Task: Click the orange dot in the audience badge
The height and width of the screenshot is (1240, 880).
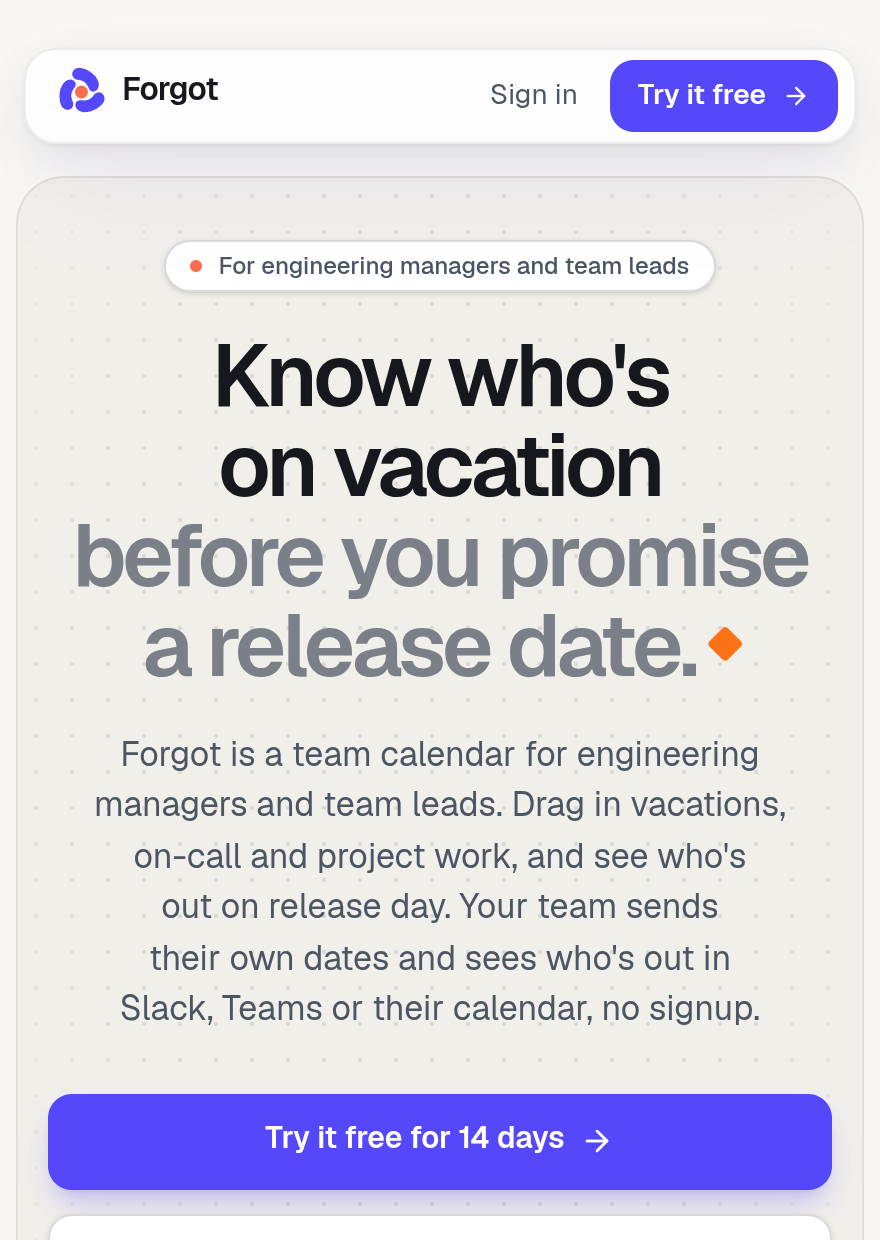Action: pos(196,266)
